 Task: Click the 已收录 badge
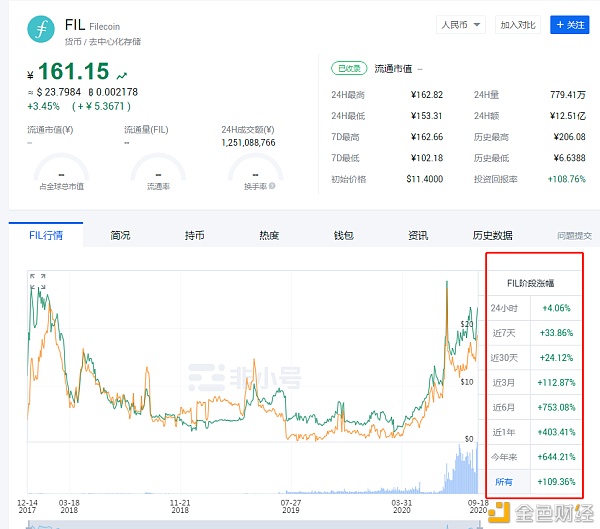(349, 69)
